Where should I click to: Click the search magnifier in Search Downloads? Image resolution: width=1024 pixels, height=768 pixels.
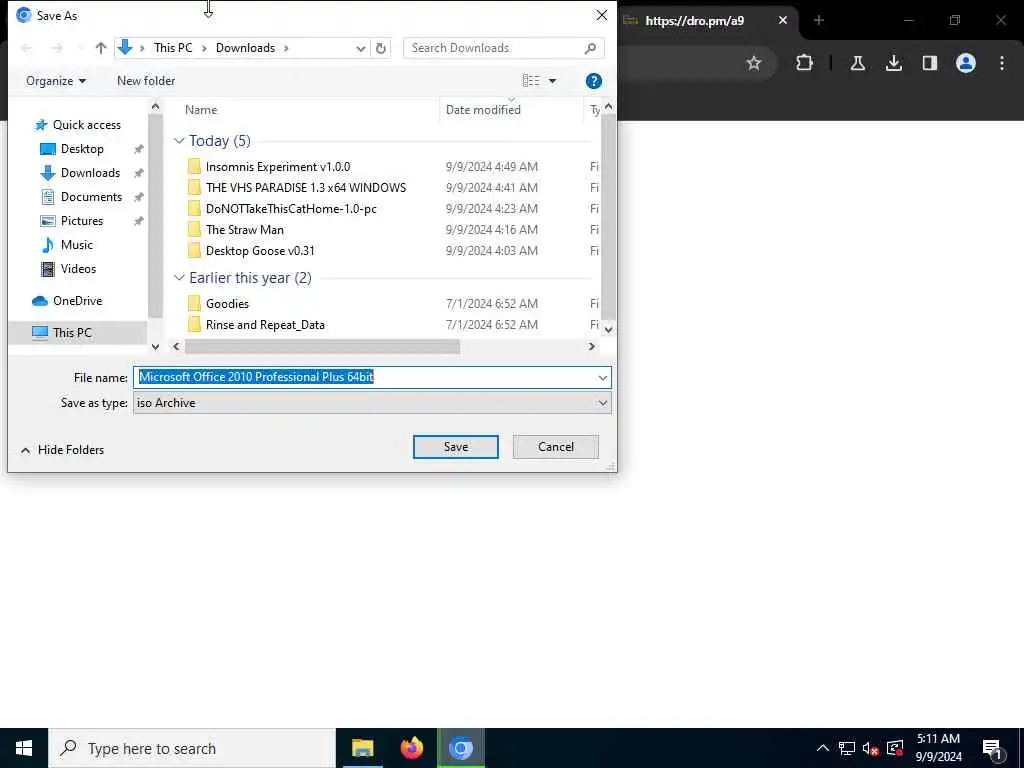point(590,48)
